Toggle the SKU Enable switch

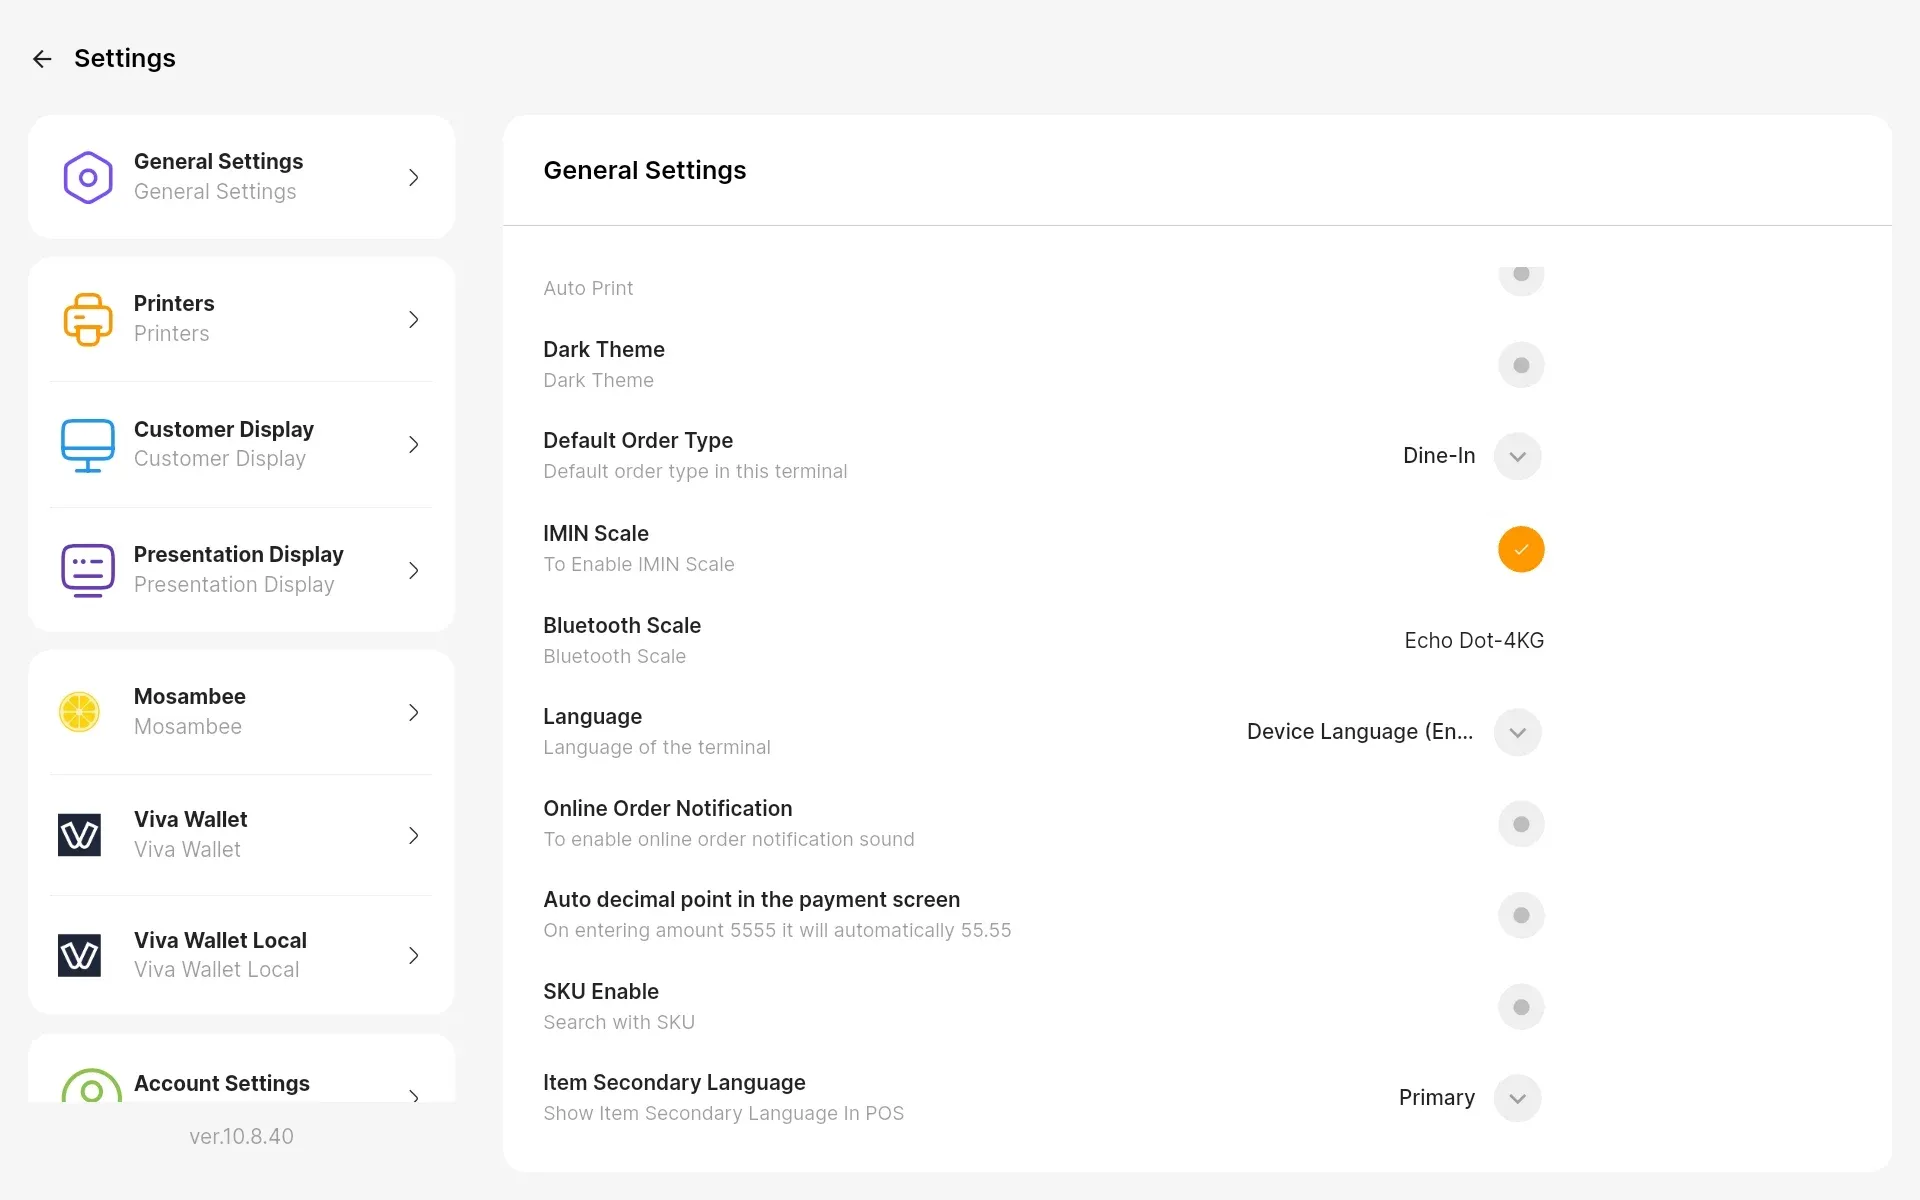(x=1521, y=1007)
